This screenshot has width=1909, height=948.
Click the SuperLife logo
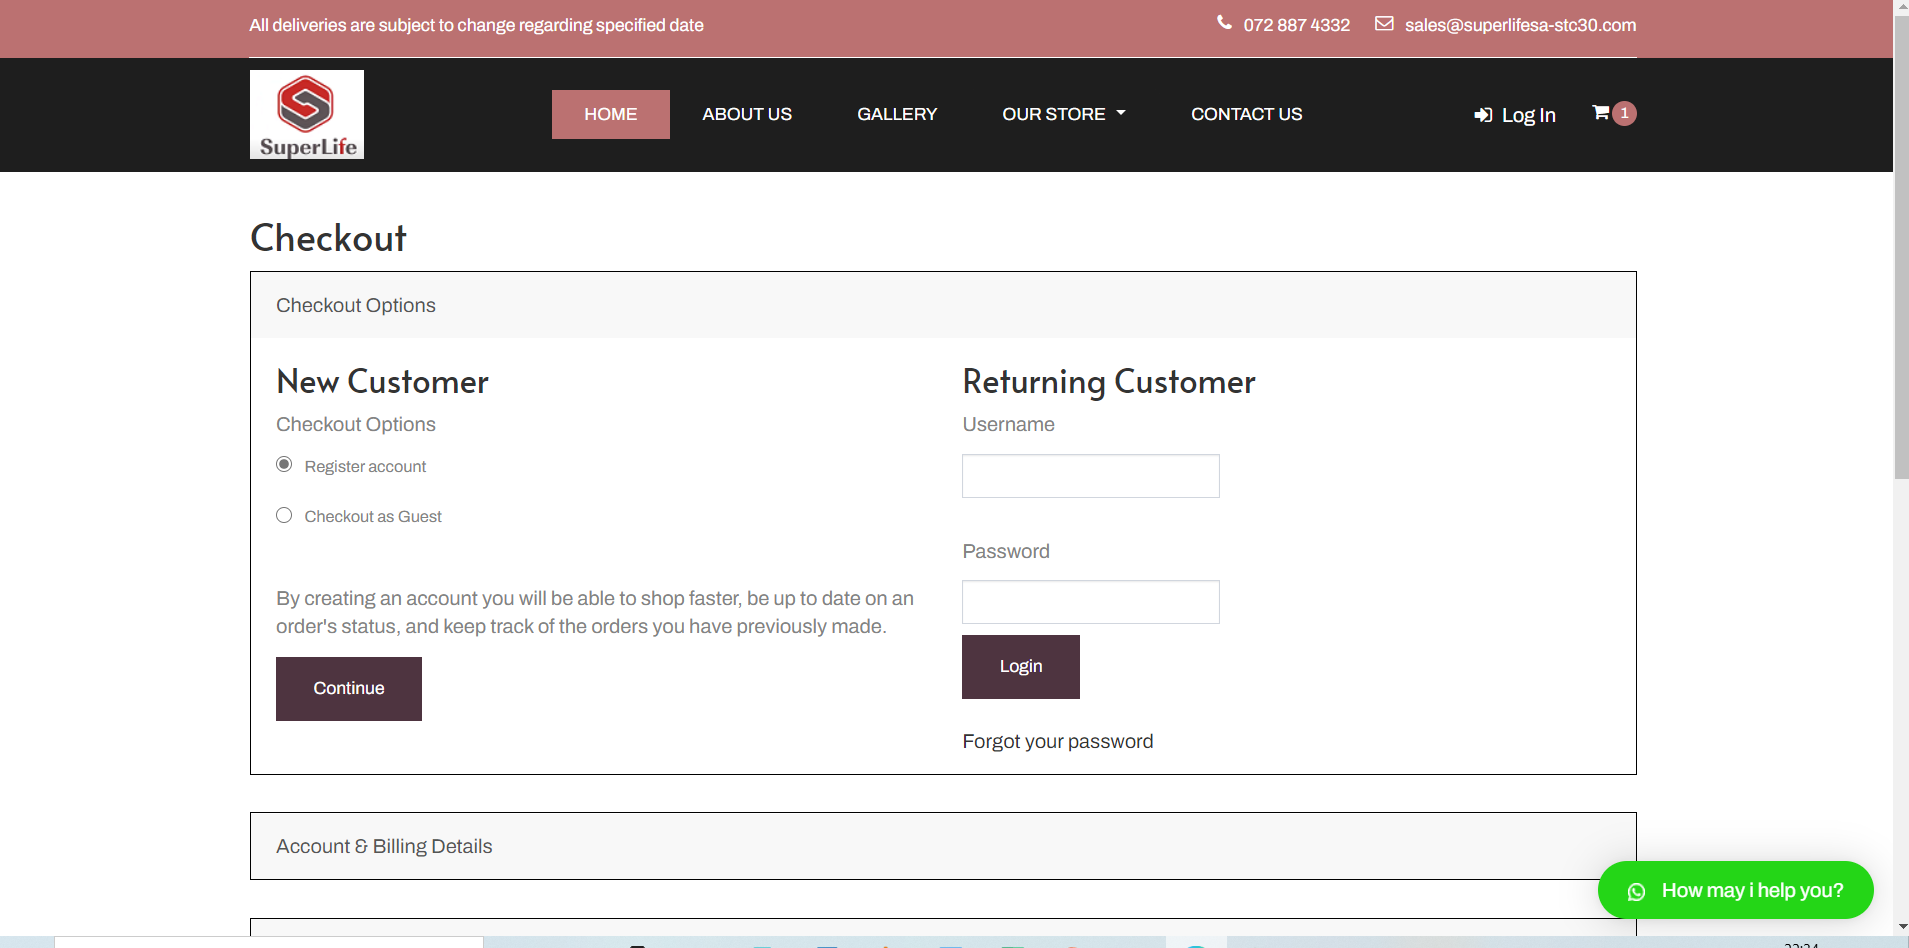click(306, 114)
